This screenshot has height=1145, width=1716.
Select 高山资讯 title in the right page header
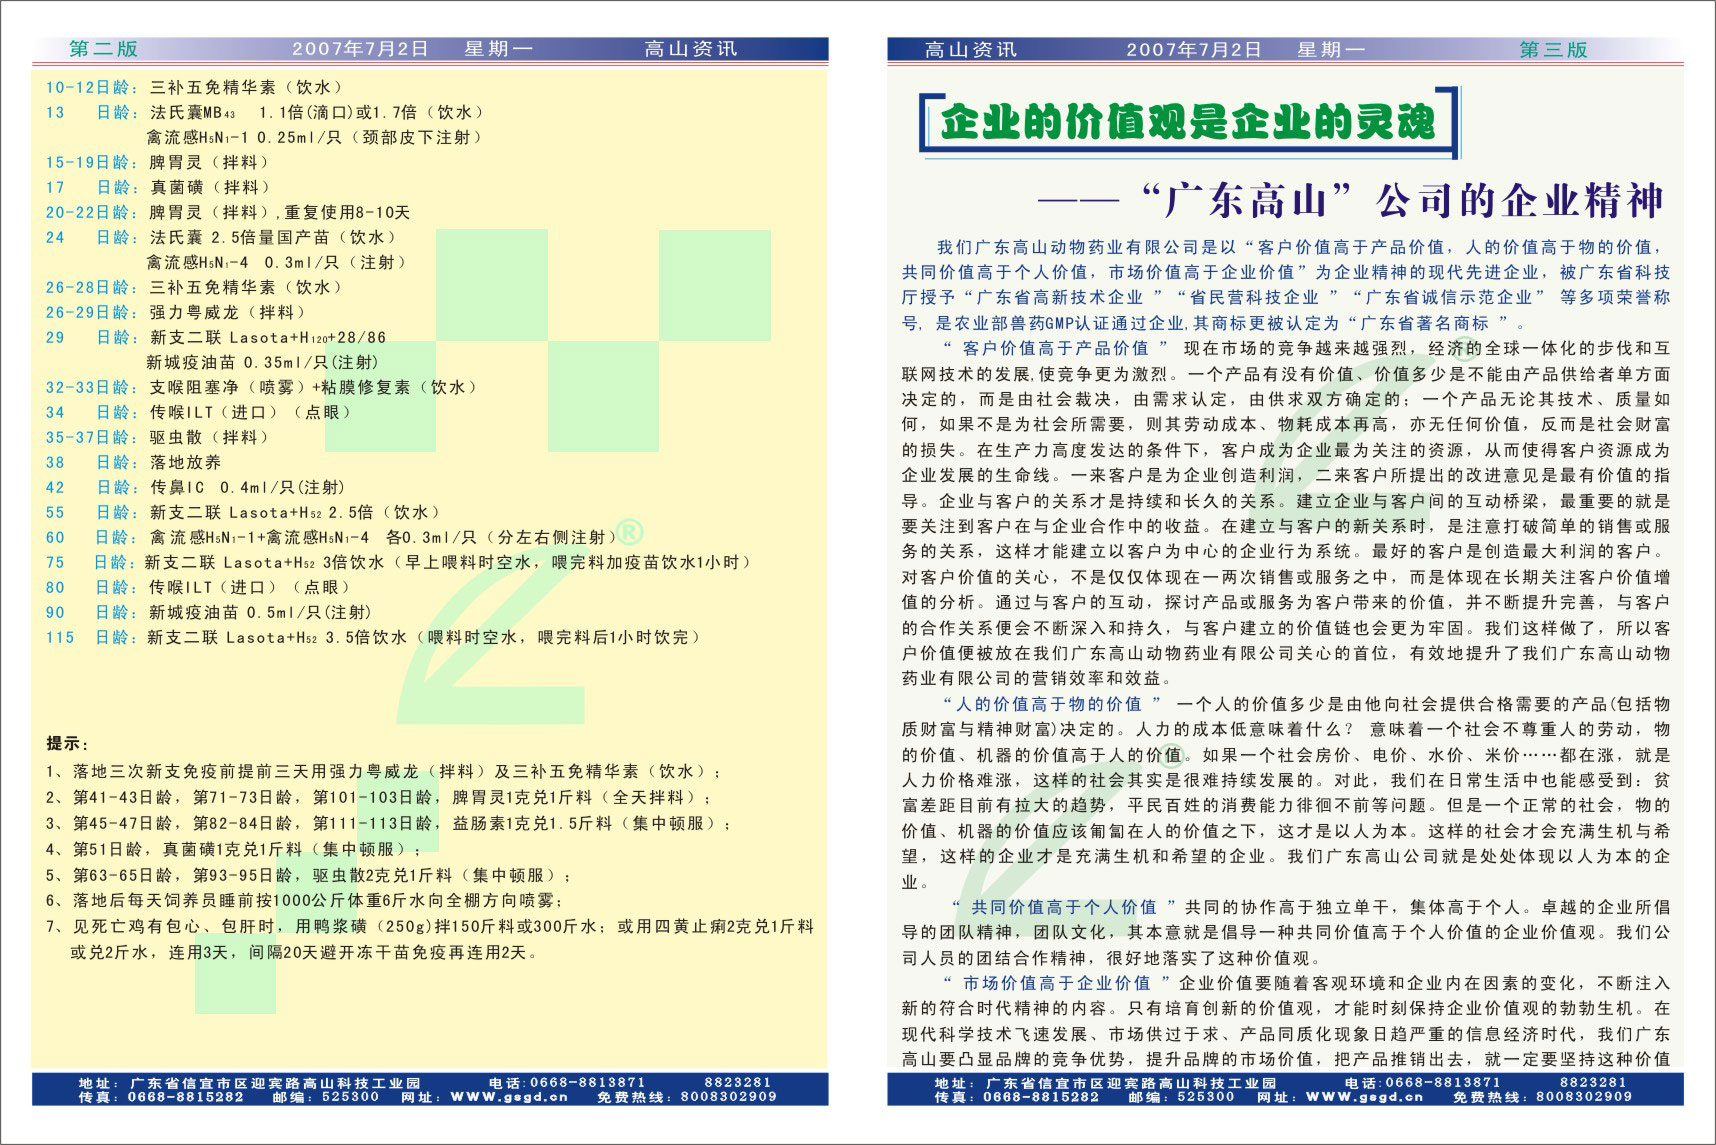pyautogui.click(x=970, y=49)
